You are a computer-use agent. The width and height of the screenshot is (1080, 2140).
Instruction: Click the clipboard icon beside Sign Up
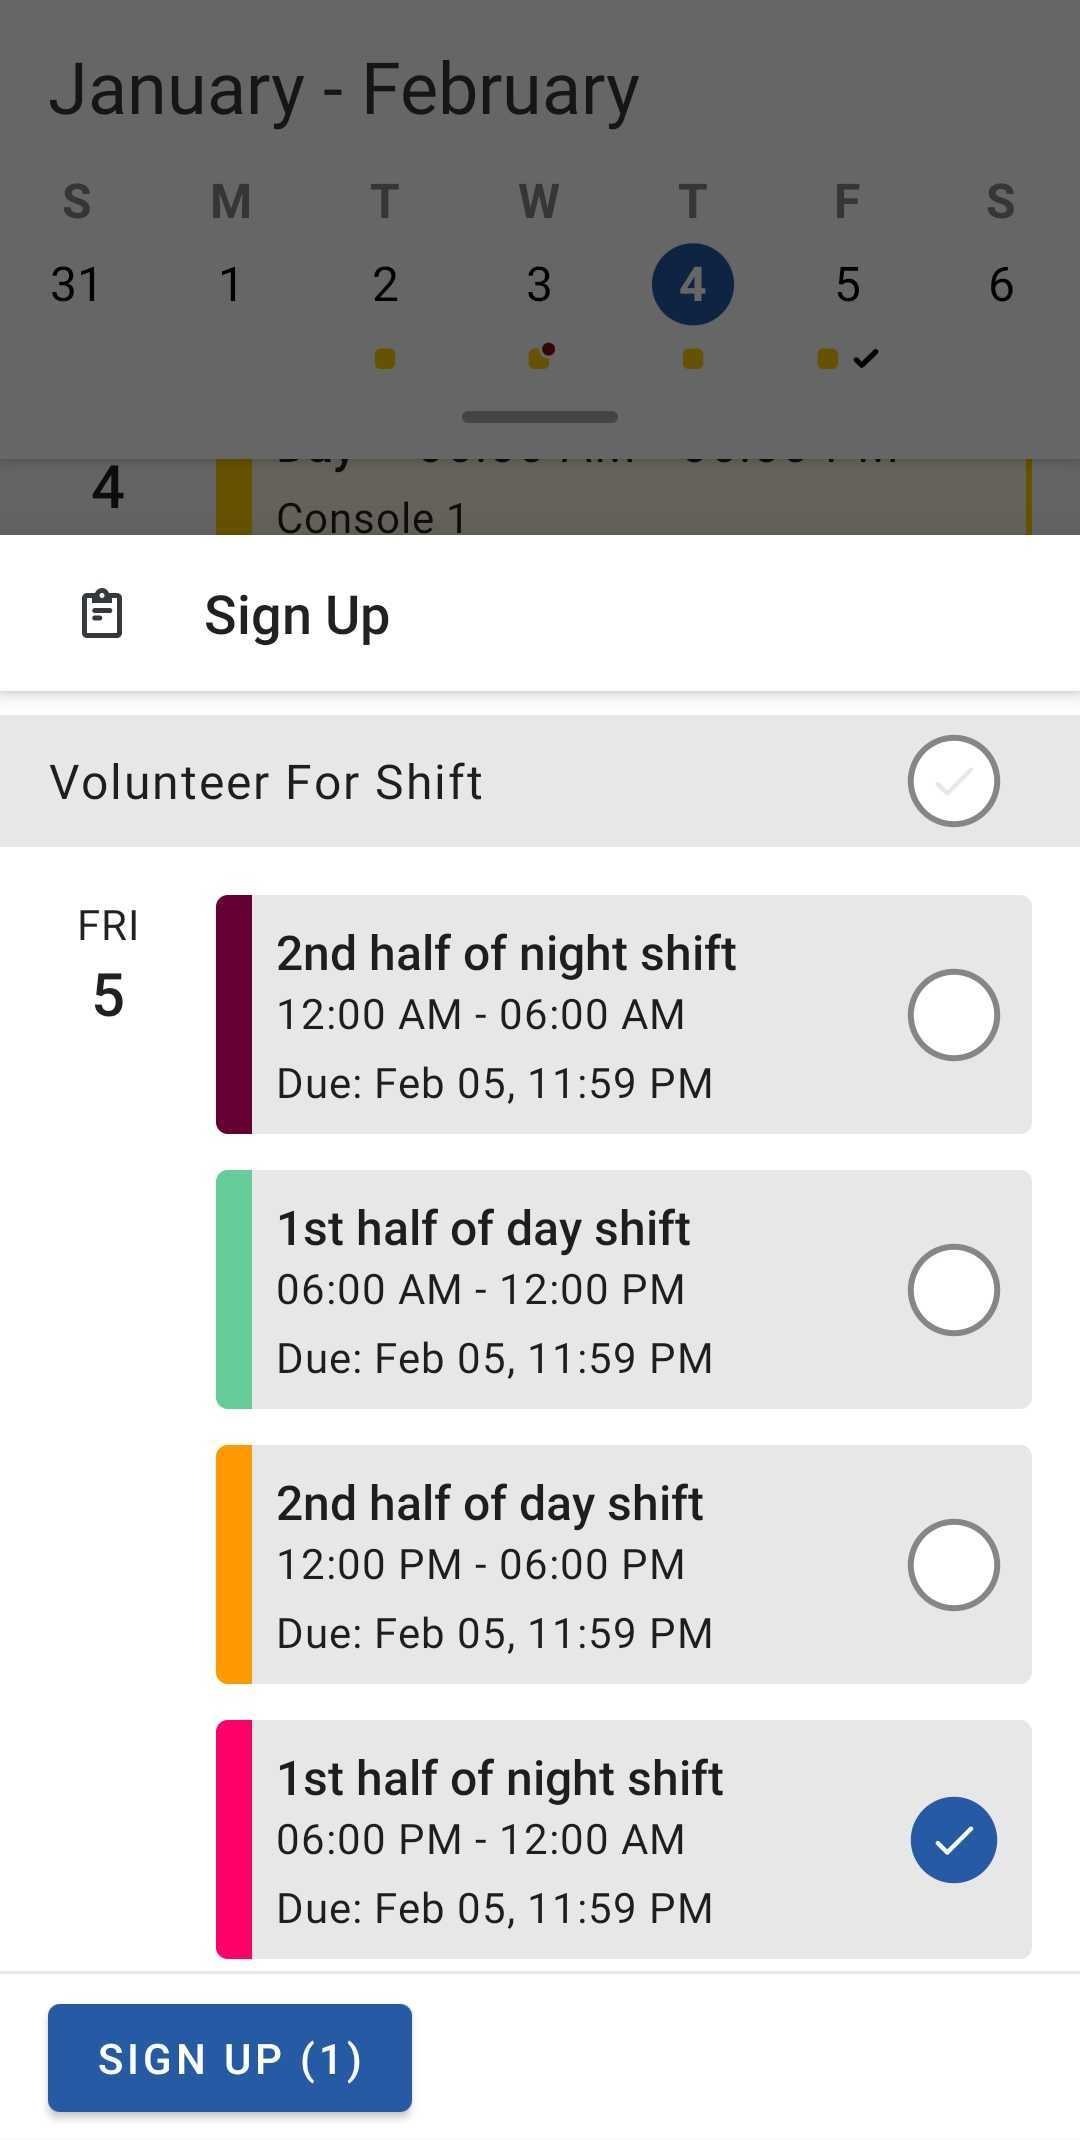point(102,614)
